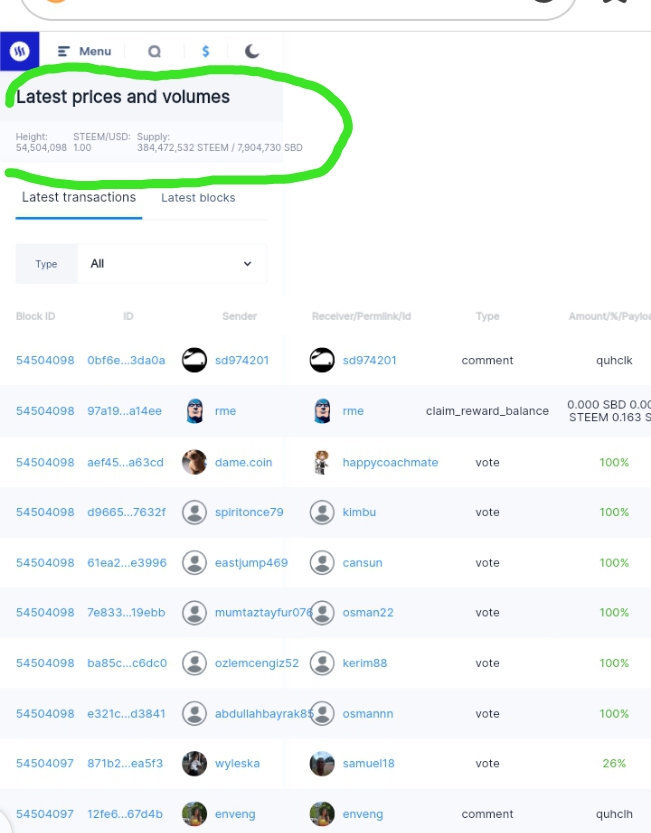Click receiver enveng avatar photo

[x=322, y=814]
